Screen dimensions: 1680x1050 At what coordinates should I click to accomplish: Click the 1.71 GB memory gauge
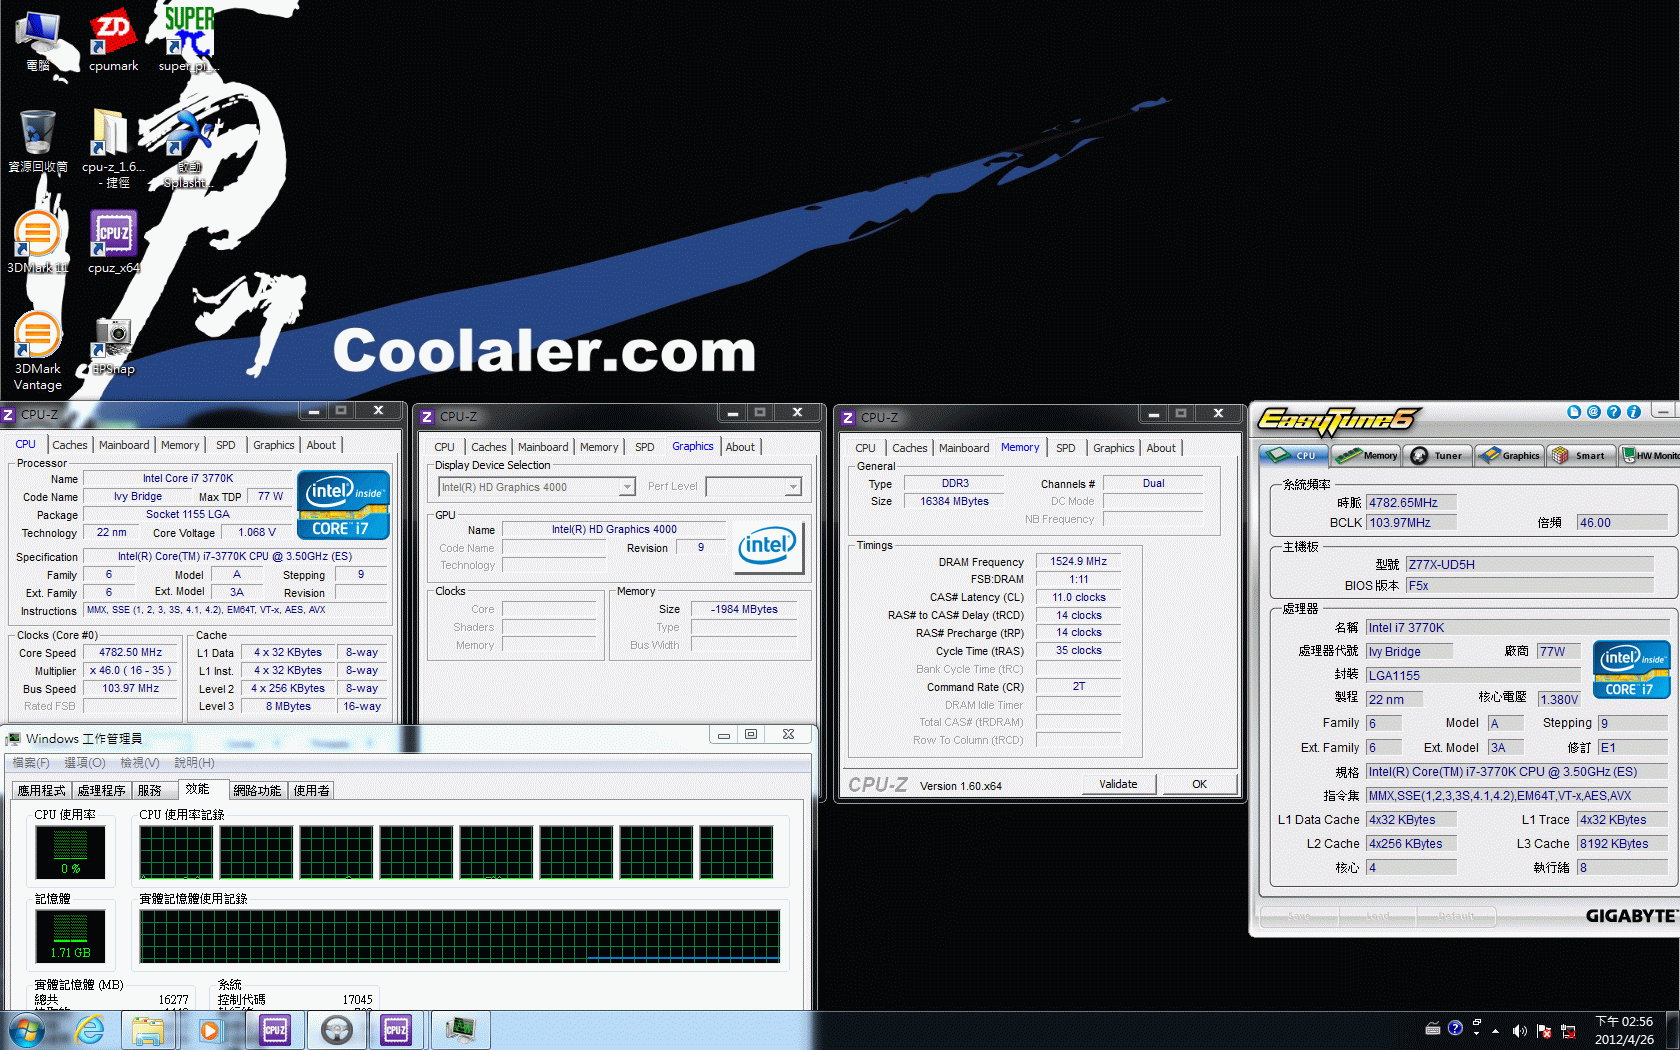(x=70, y=936)
